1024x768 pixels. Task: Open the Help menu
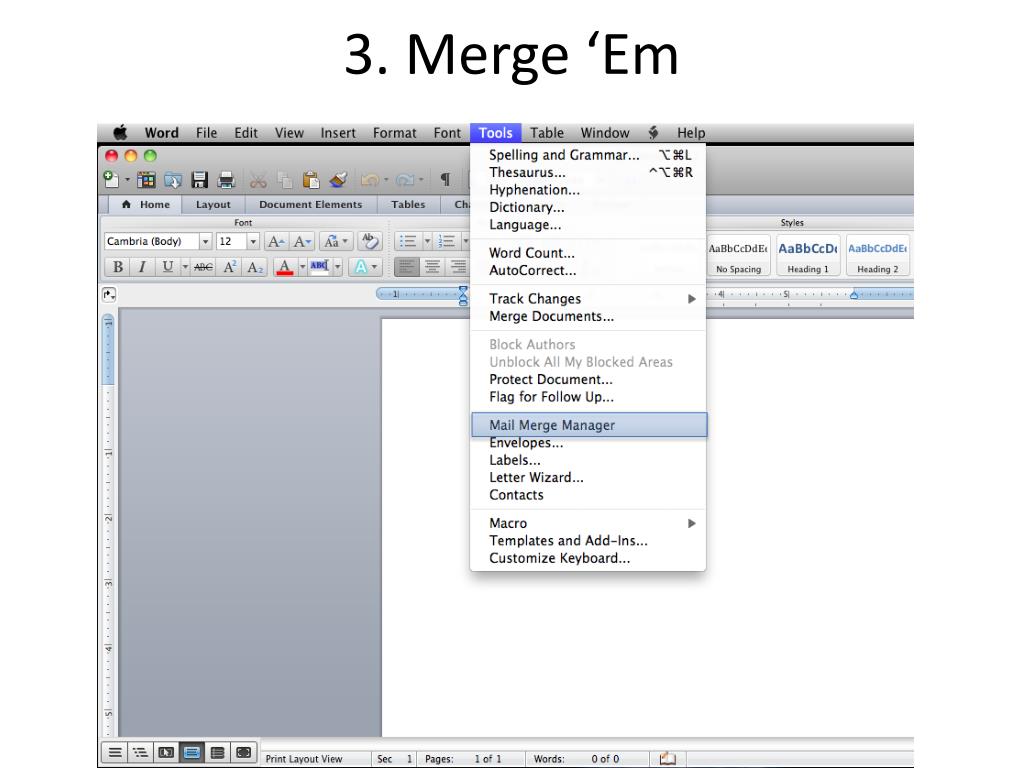pos(690,133)
